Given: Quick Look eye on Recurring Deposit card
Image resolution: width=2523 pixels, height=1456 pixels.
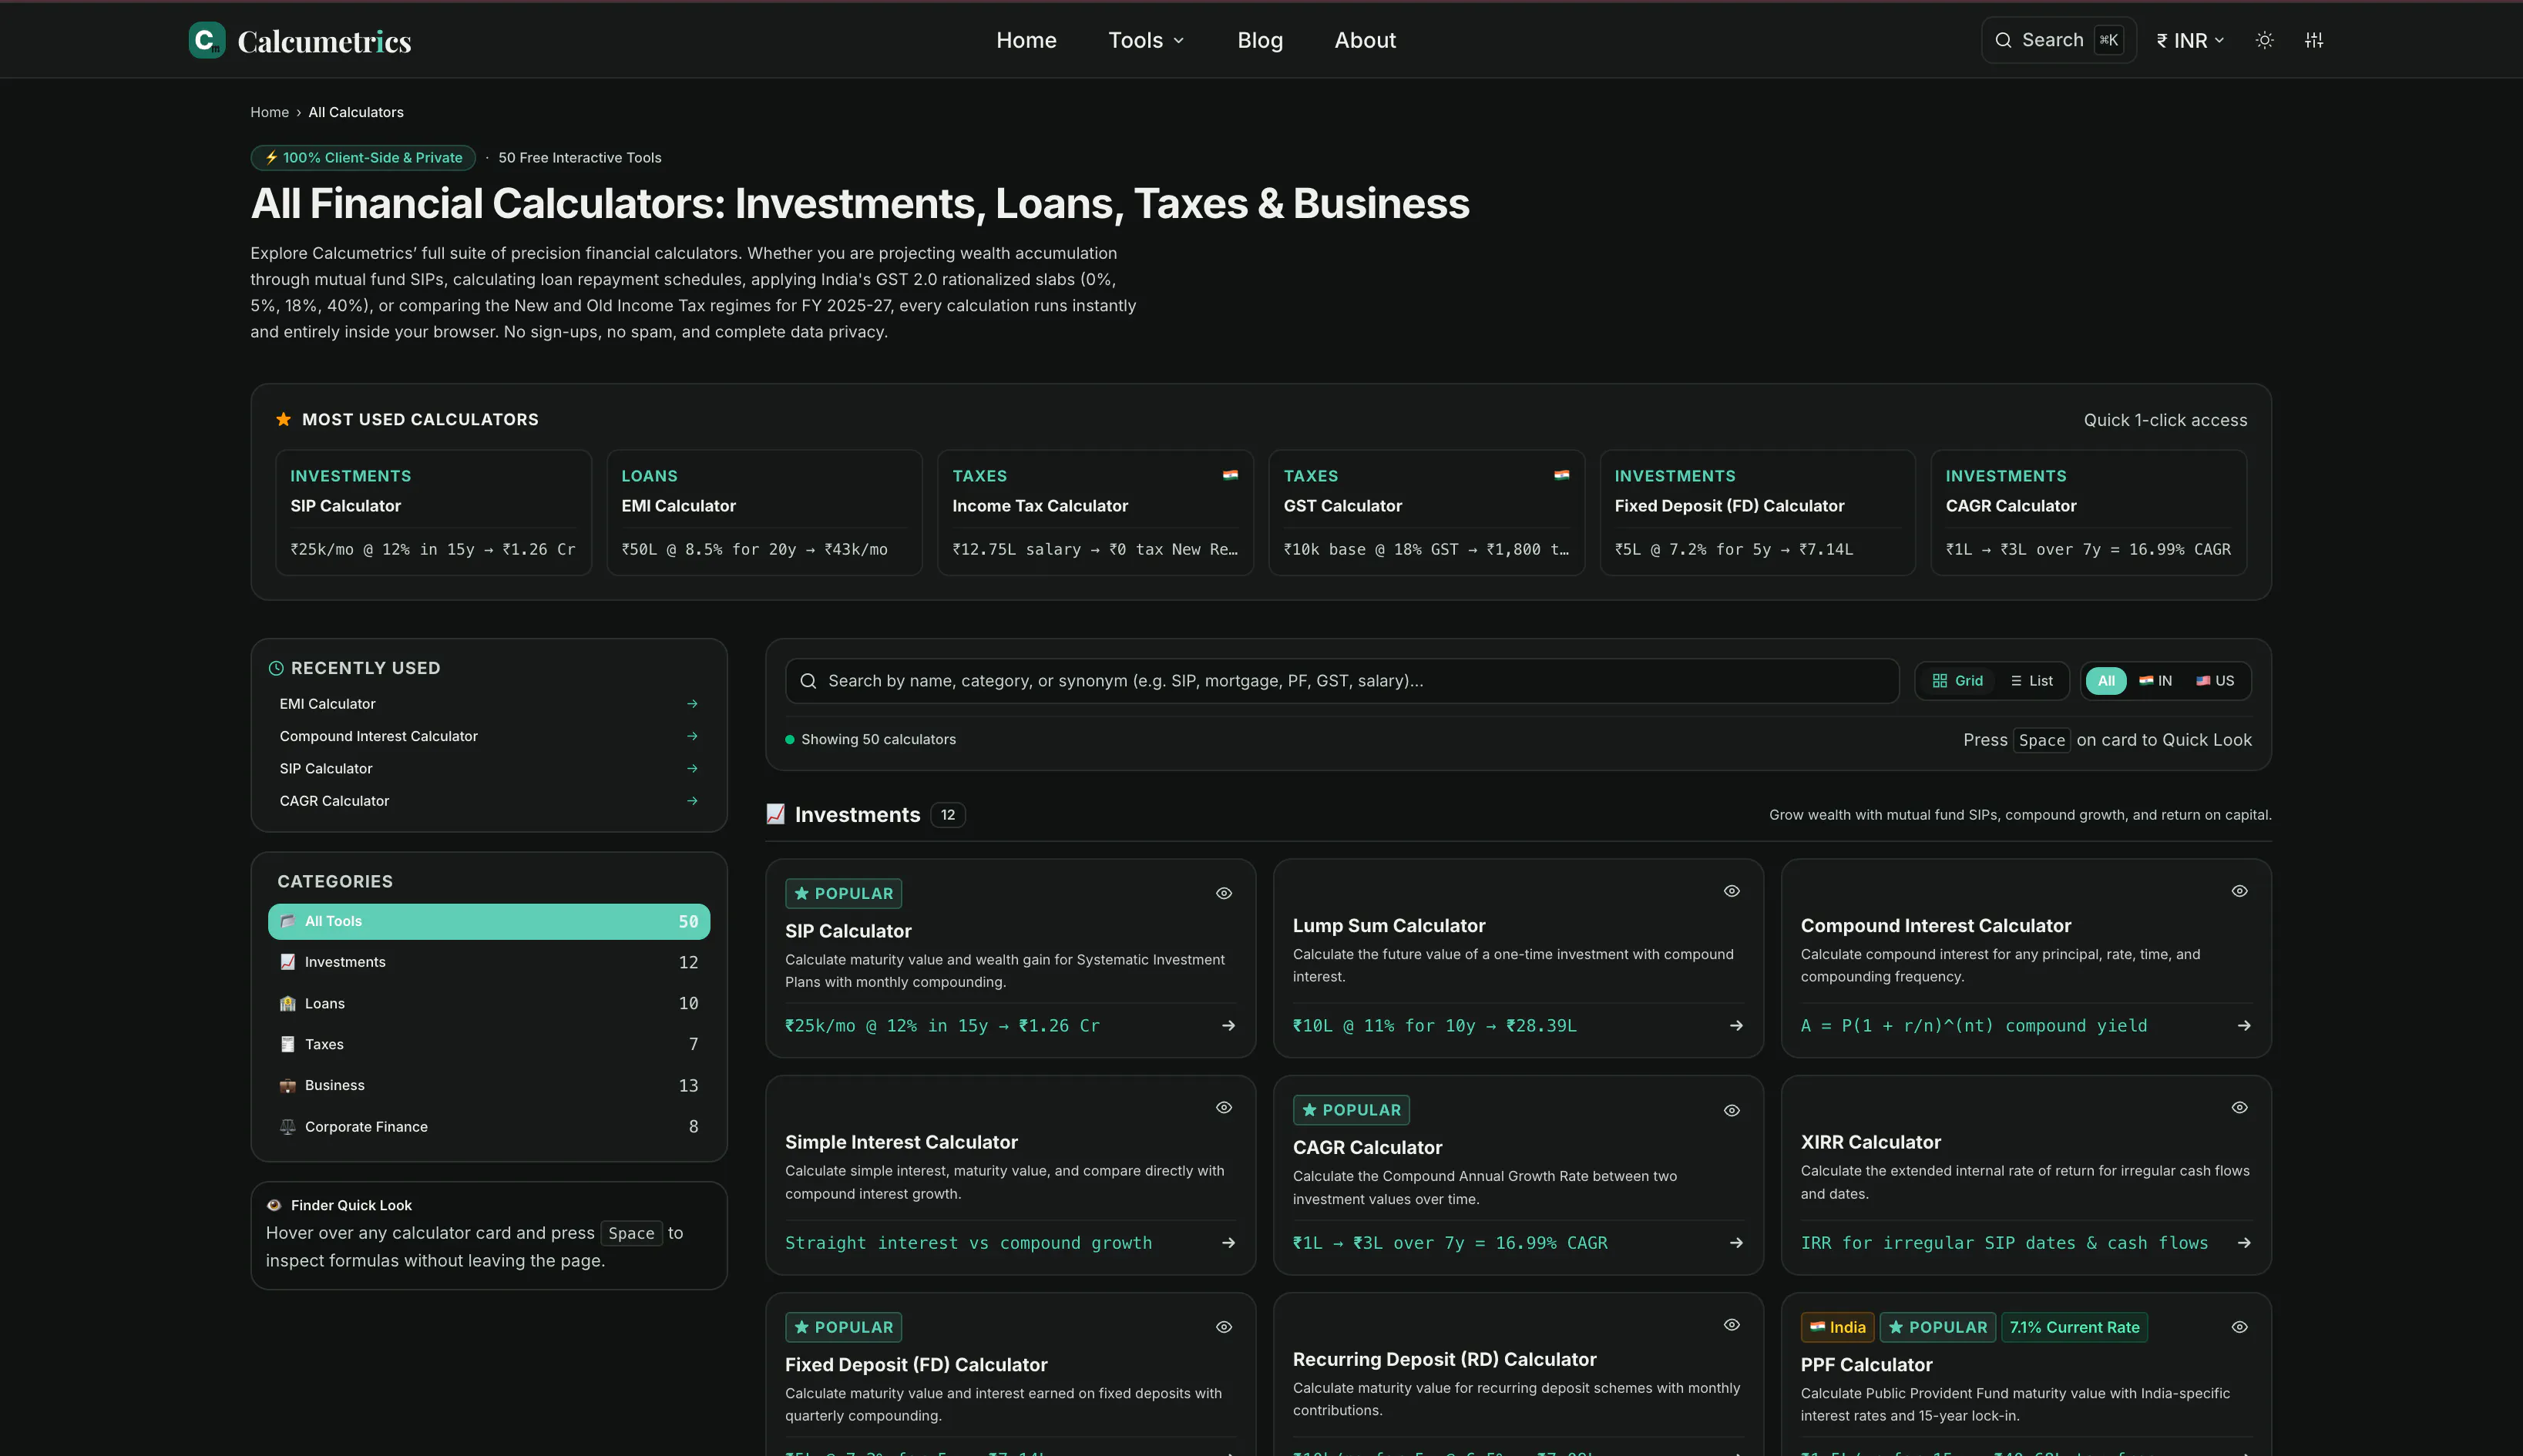Looking at the screenshot, I should coord(1732,1325).
